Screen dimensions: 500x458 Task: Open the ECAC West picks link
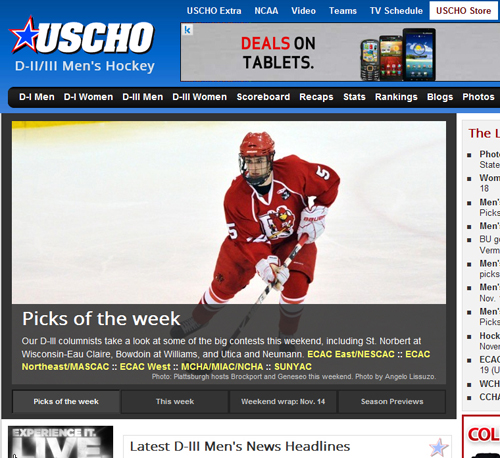pyautogui.click(x=145, y=367)
